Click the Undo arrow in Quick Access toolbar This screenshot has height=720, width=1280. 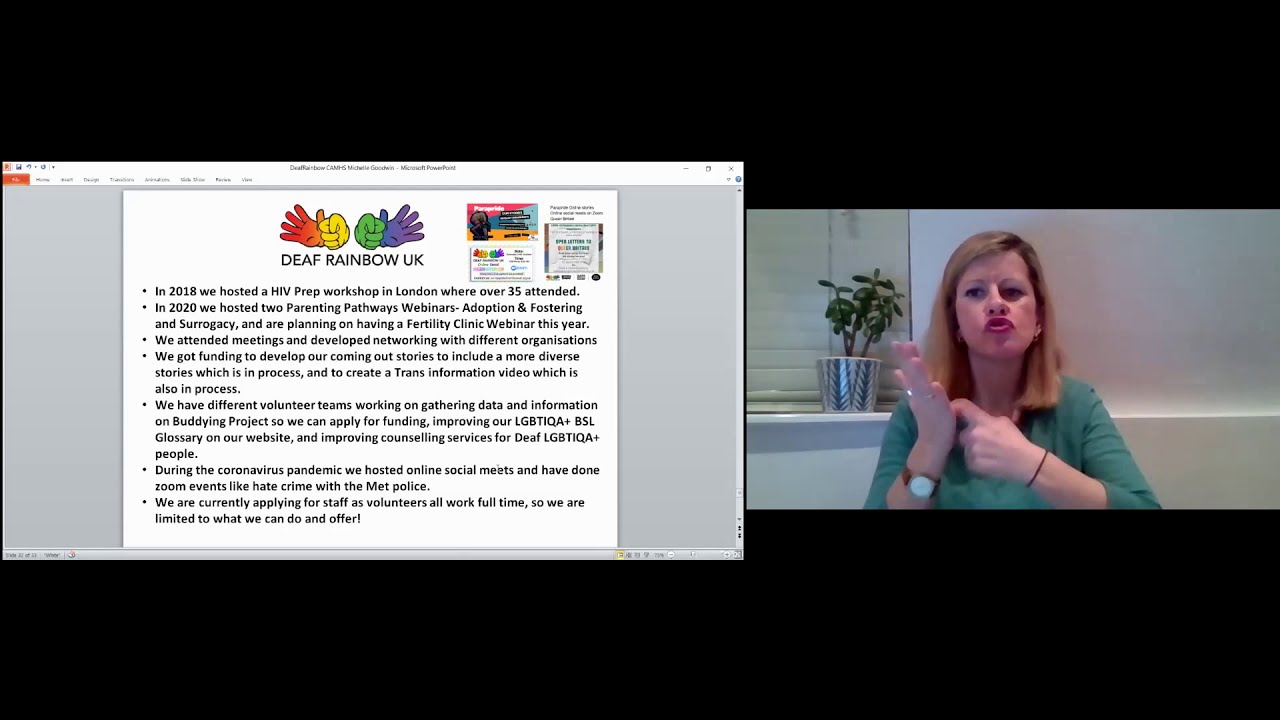pyautogui.click(x=29, y=167)
